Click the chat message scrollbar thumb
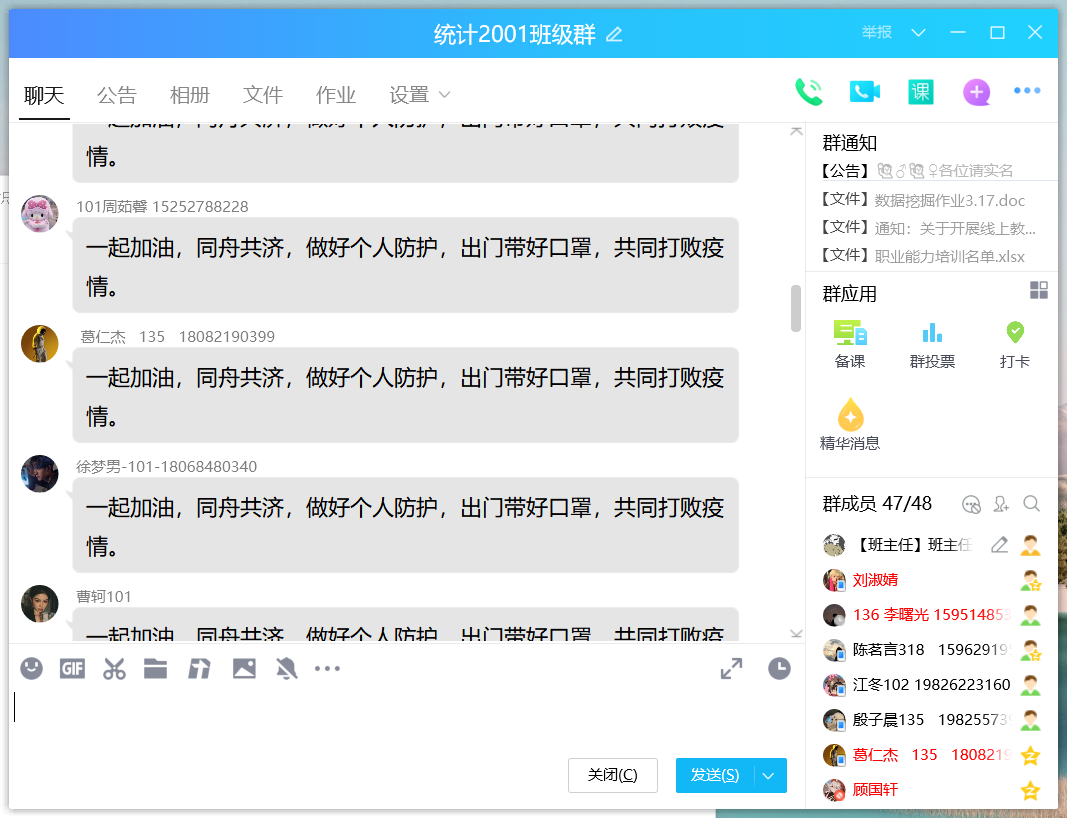Viewport: 1067px width, 818px height. 796,308
